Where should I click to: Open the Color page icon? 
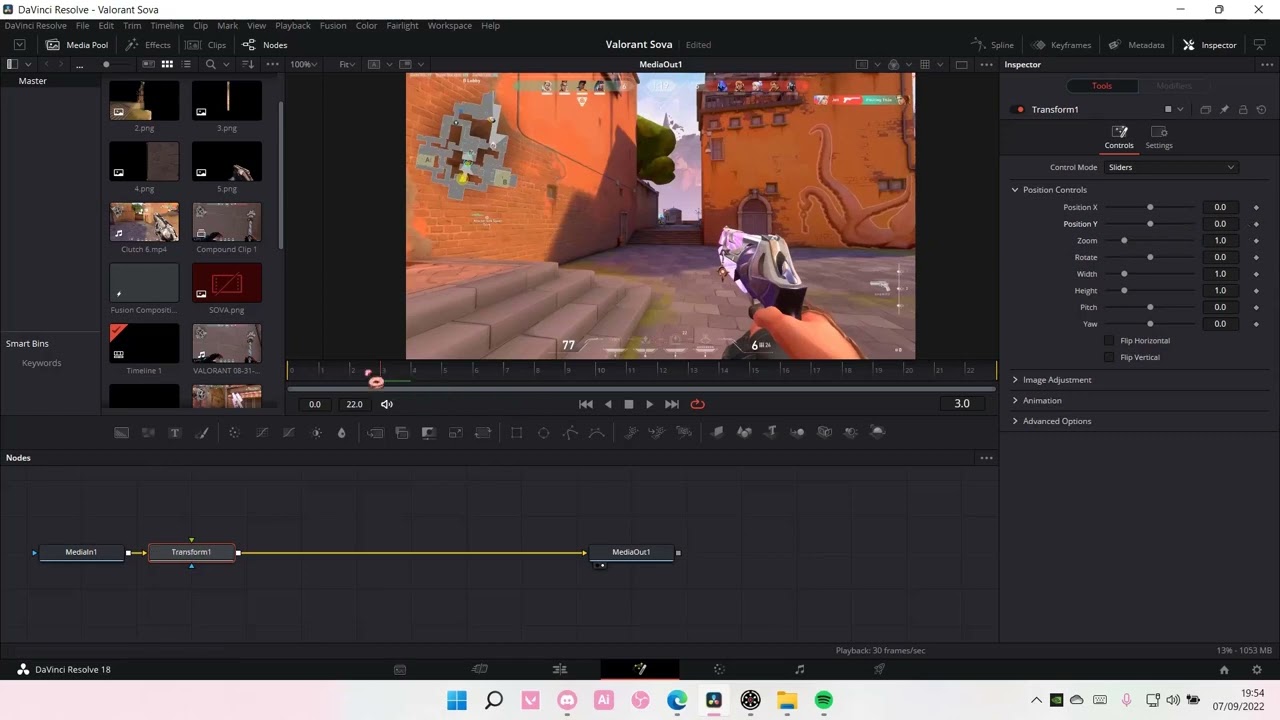click(x=719, y=669)
